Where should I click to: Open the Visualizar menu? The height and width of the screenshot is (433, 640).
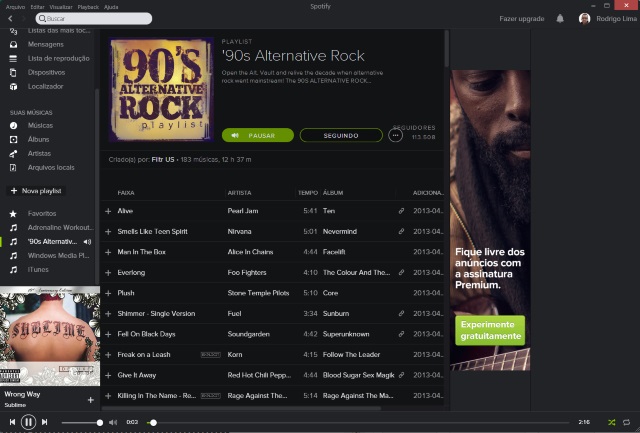coord(61,7)
